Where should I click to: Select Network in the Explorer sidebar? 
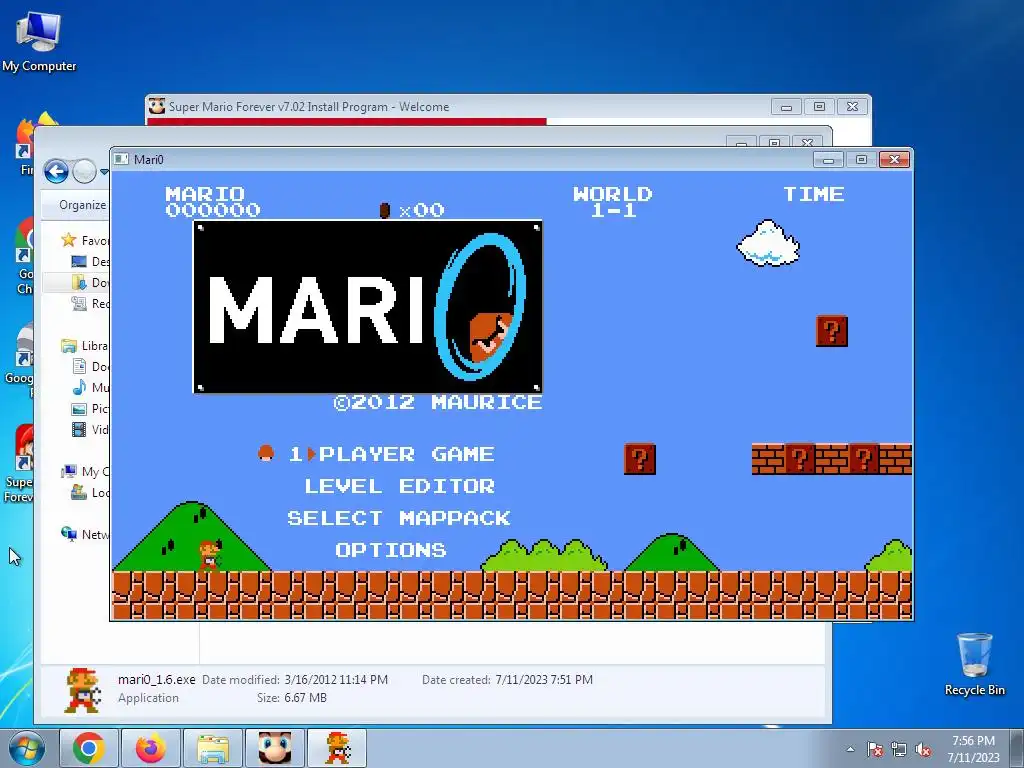tap(84, 534)
